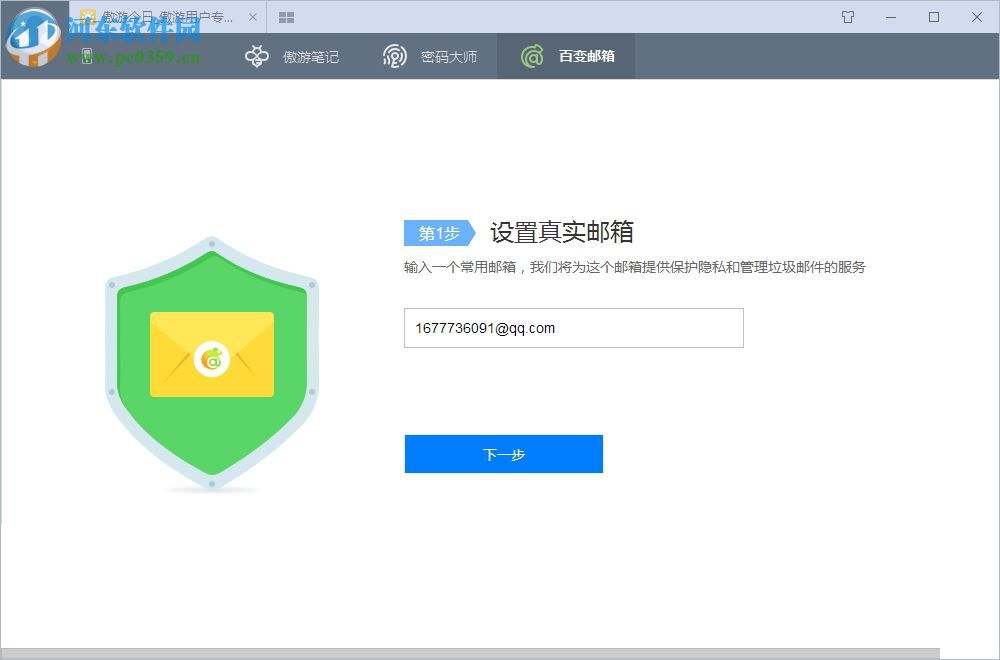1000x660 pixels.
Task: Click the green @ UUMail icon
Action: coord(530,56)
